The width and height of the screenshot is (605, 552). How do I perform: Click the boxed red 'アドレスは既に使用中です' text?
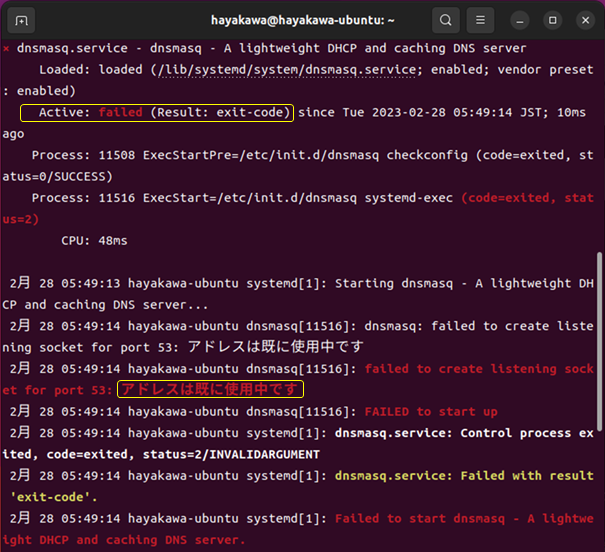tap(210, 389)
